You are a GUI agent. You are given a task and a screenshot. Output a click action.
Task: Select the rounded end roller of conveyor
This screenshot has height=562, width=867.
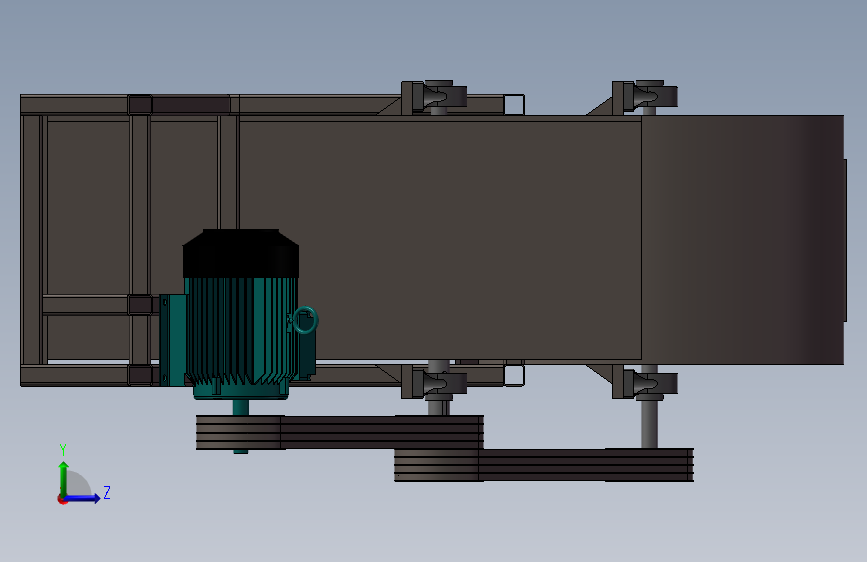743,240
